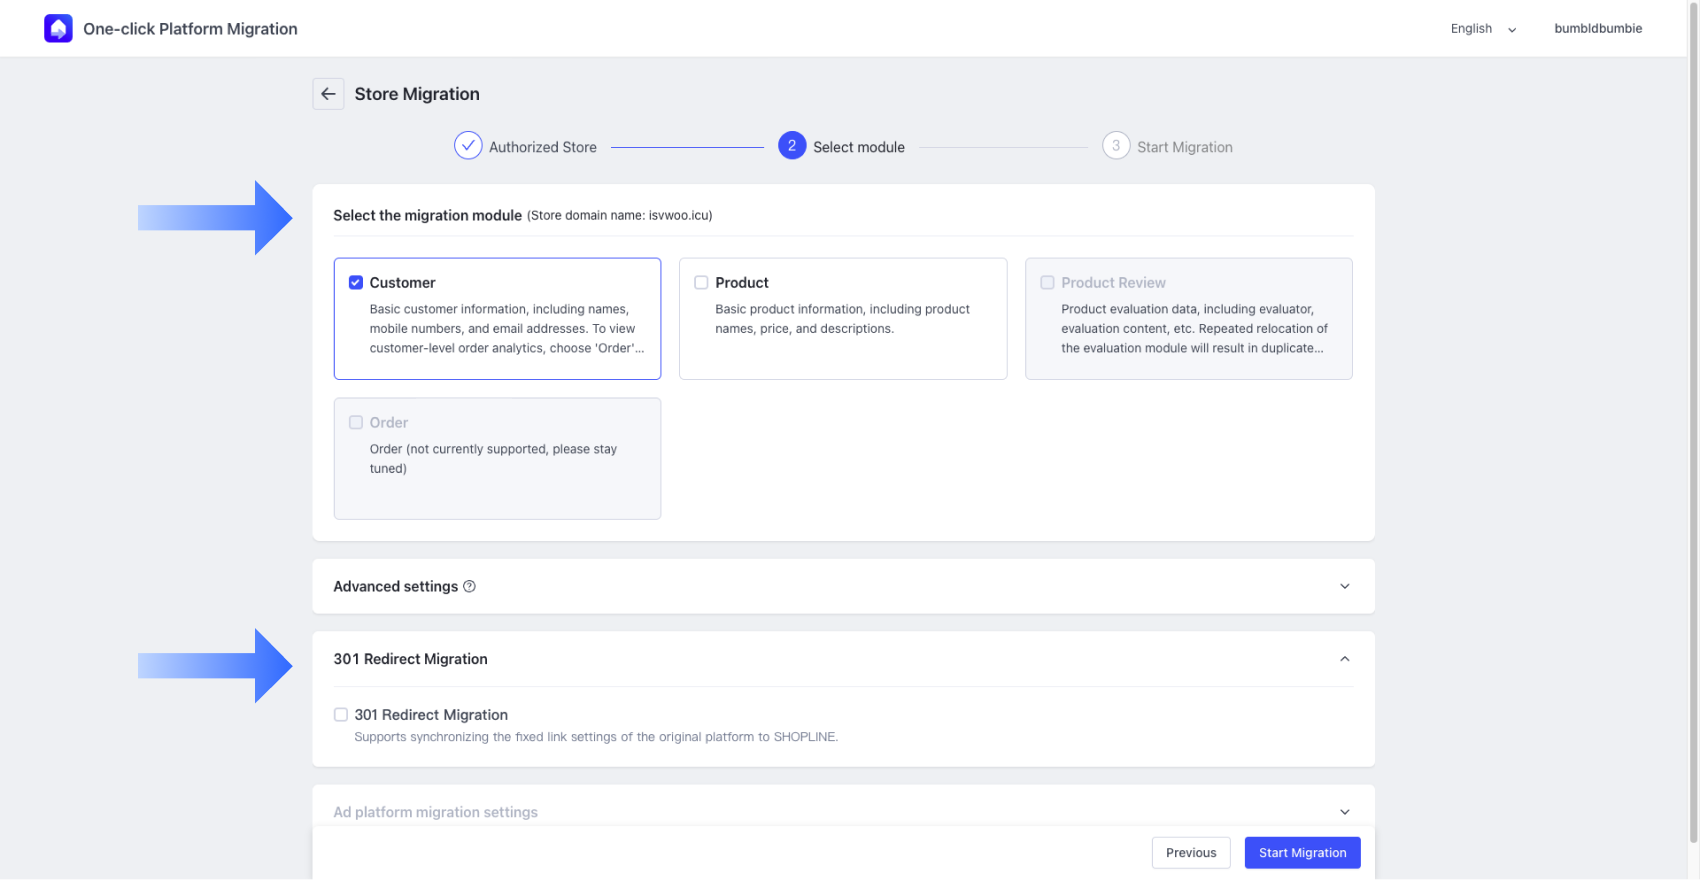
Task: Click the Authorized Store step label
Action: pos(542,147)
